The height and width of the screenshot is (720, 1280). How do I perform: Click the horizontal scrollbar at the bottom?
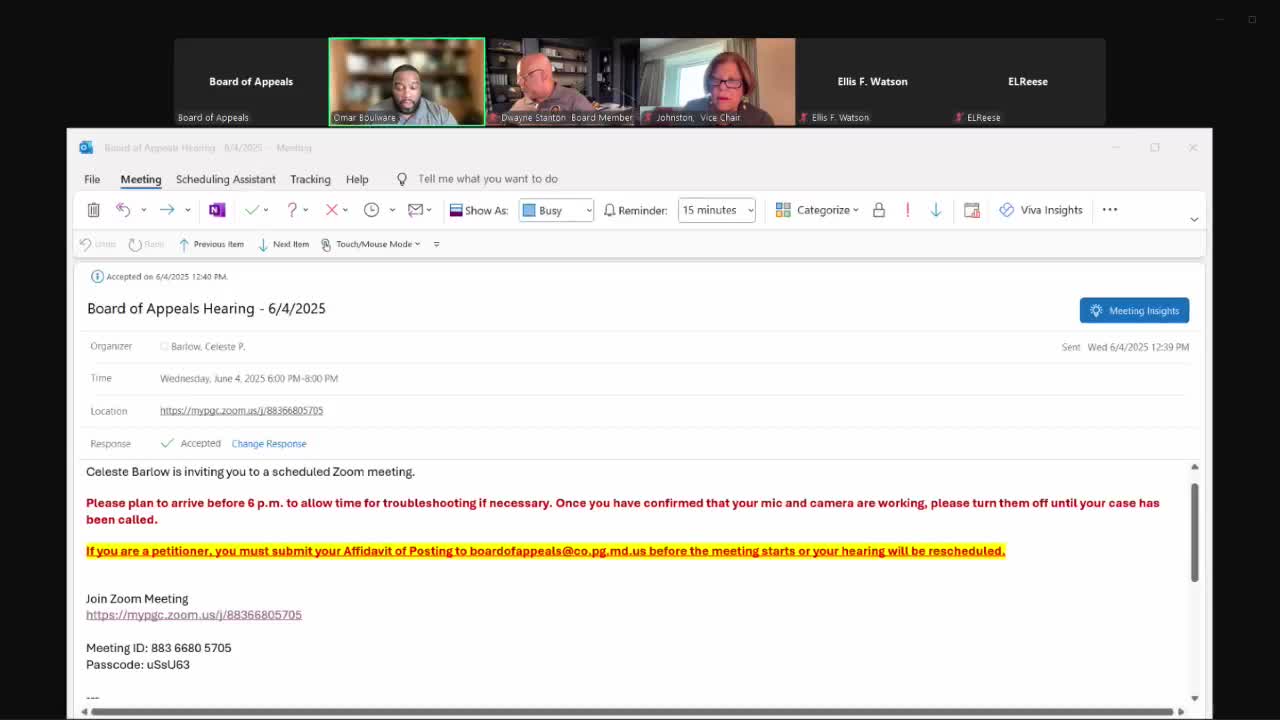(632, 712)
